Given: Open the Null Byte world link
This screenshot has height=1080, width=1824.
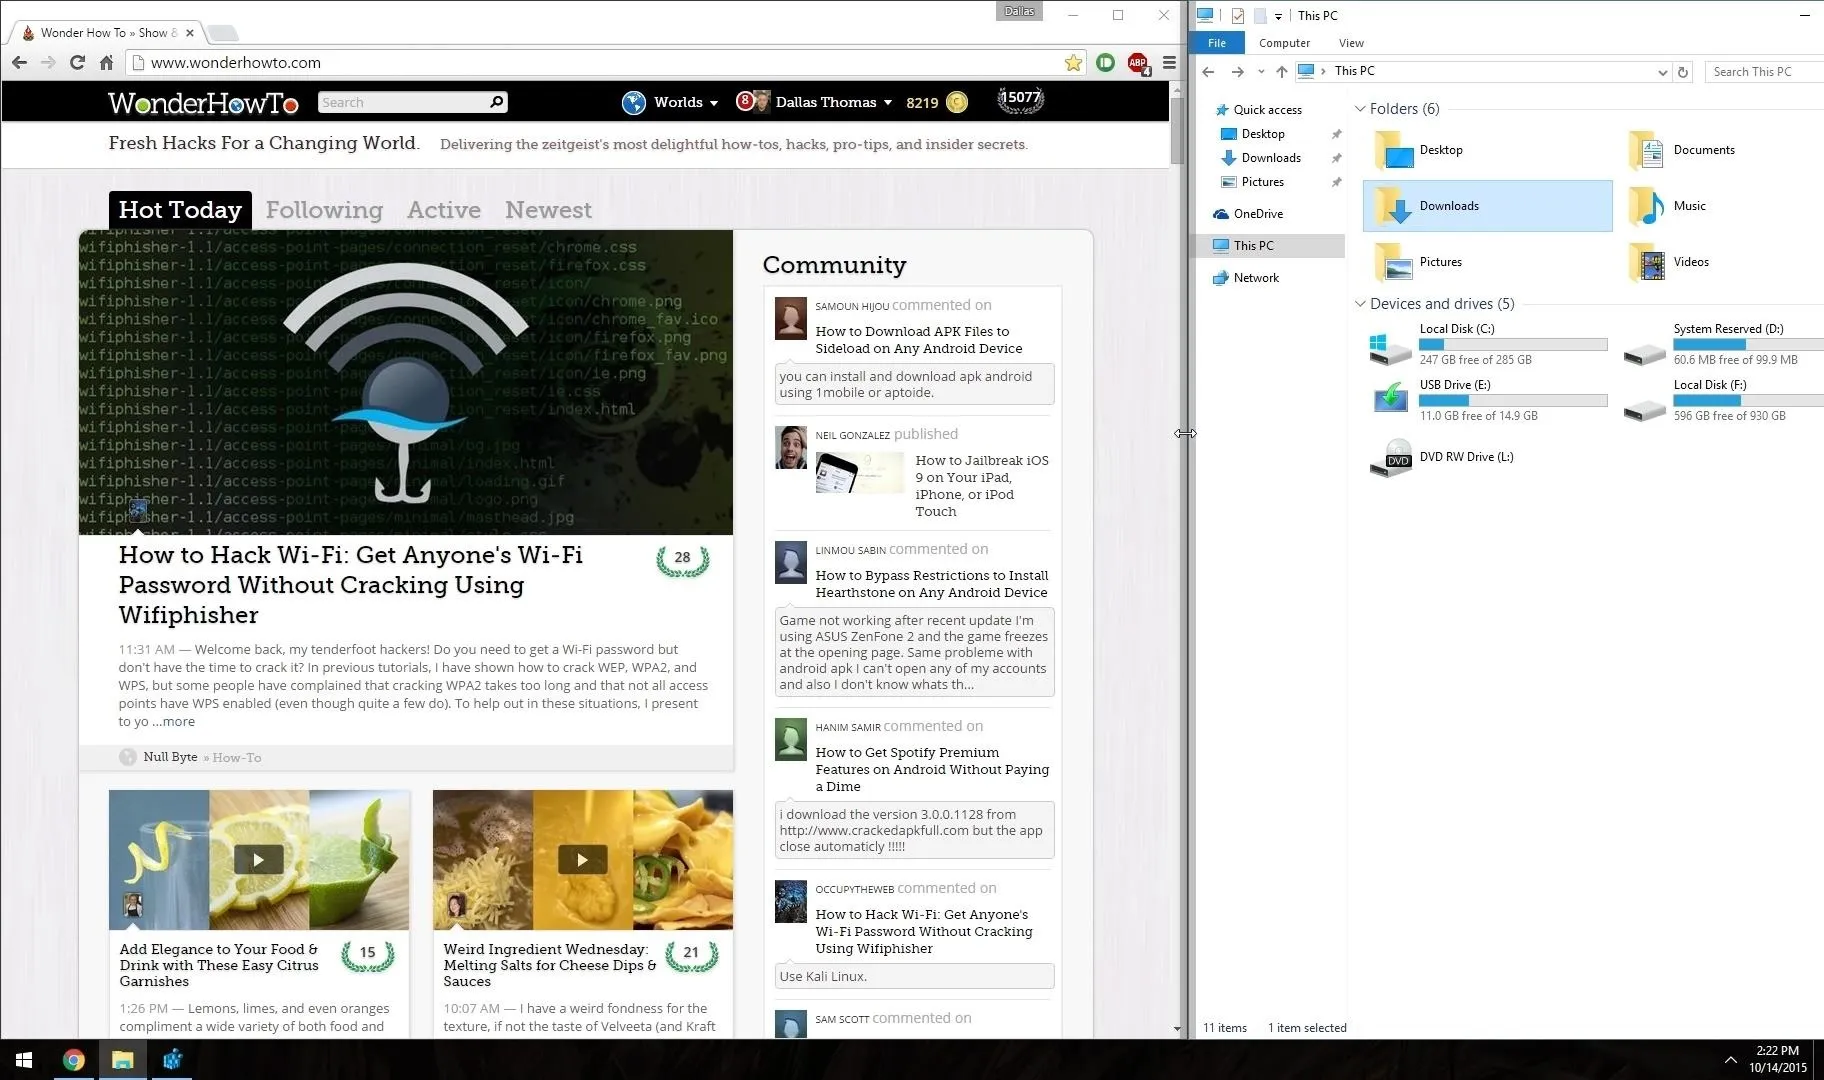Looking at the screenshot, I should pyautogui.click(x=170, y=757).
